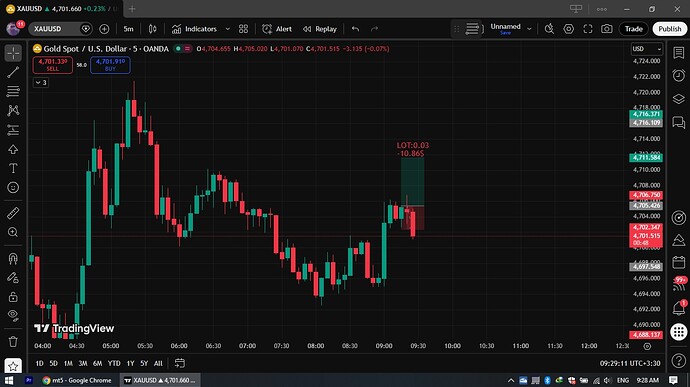Open the chart patterns tool

tap(13, 110)
